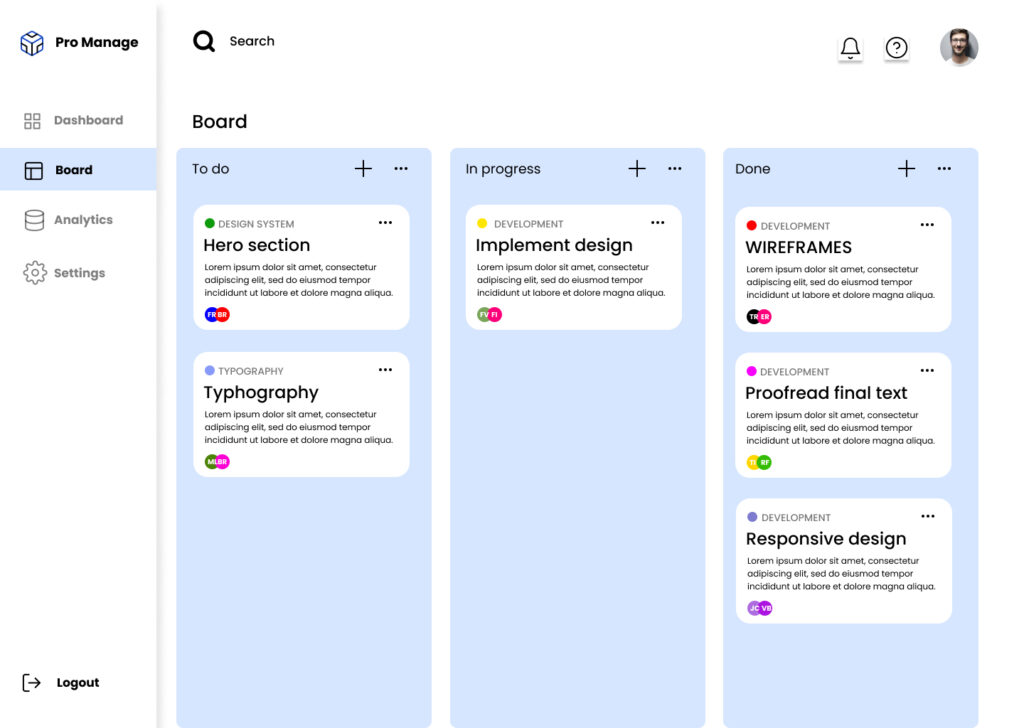
Task: Open Hero section card options menu
Action: [x=385, y=223]
